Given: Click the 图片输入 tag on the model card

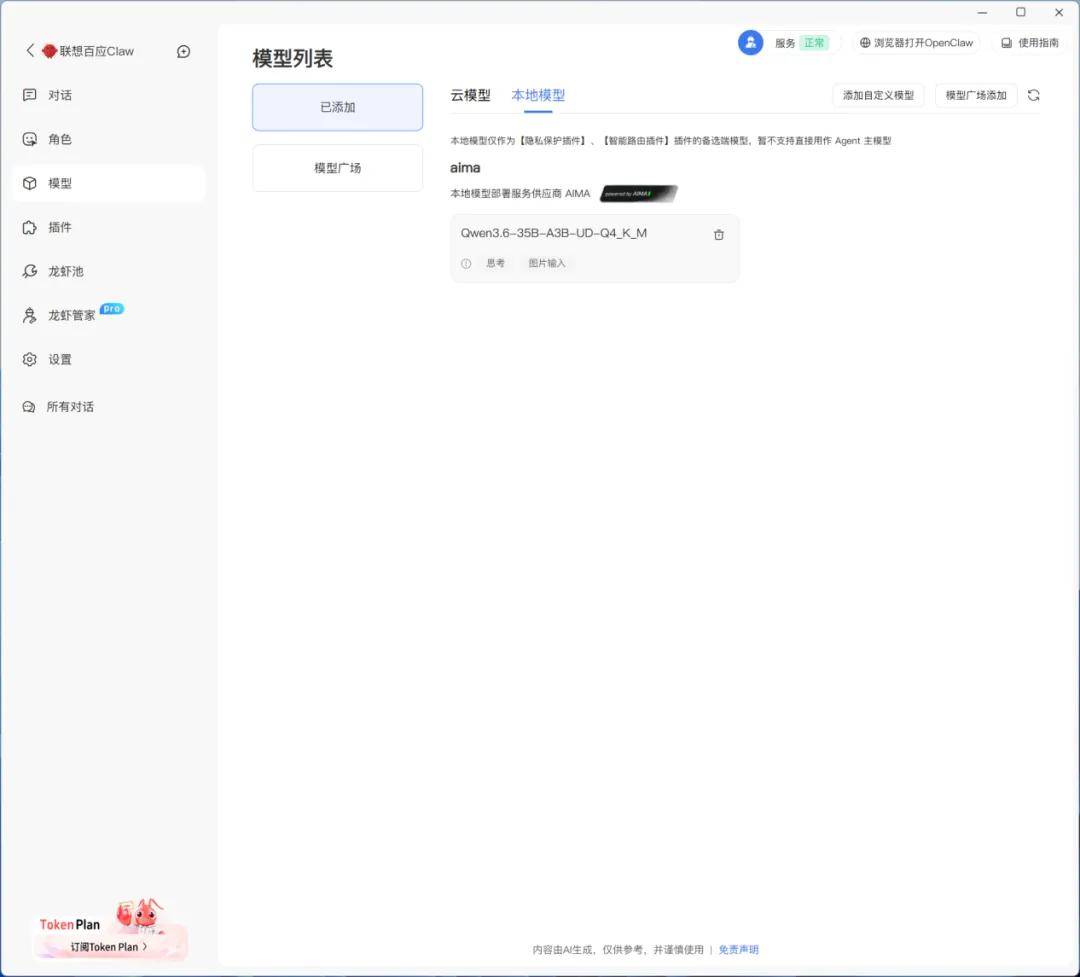Looking at the screenshot, I should (547, 263).
